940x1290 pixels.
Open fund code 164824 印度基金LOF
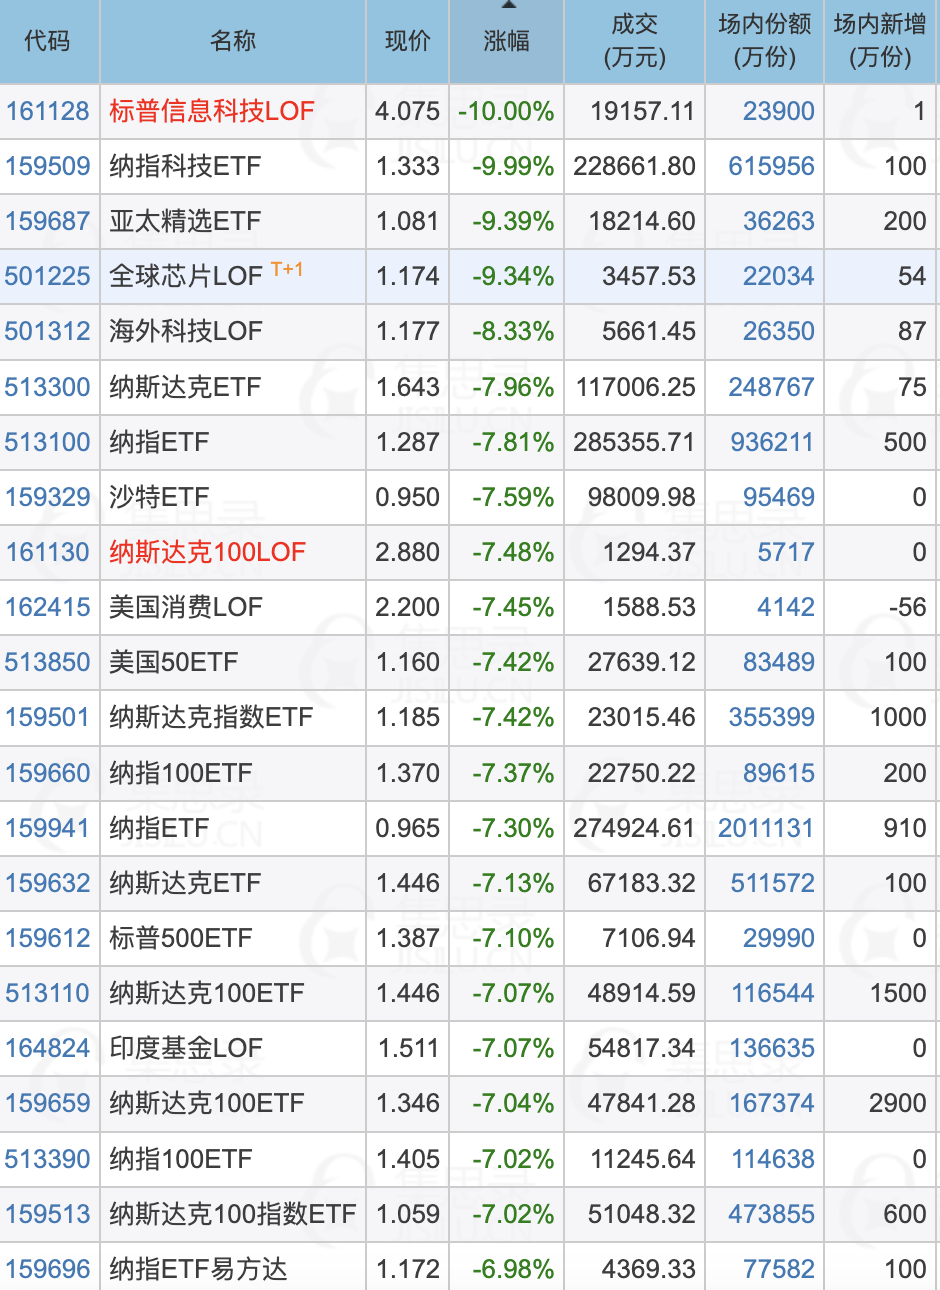pyautogui.click(x=48, y=1048)
